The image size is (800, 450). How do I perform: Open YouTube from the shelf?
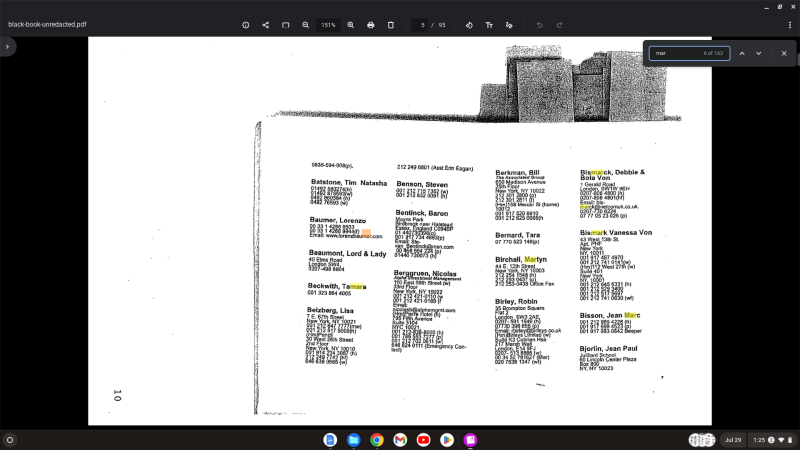coord(423,439)
